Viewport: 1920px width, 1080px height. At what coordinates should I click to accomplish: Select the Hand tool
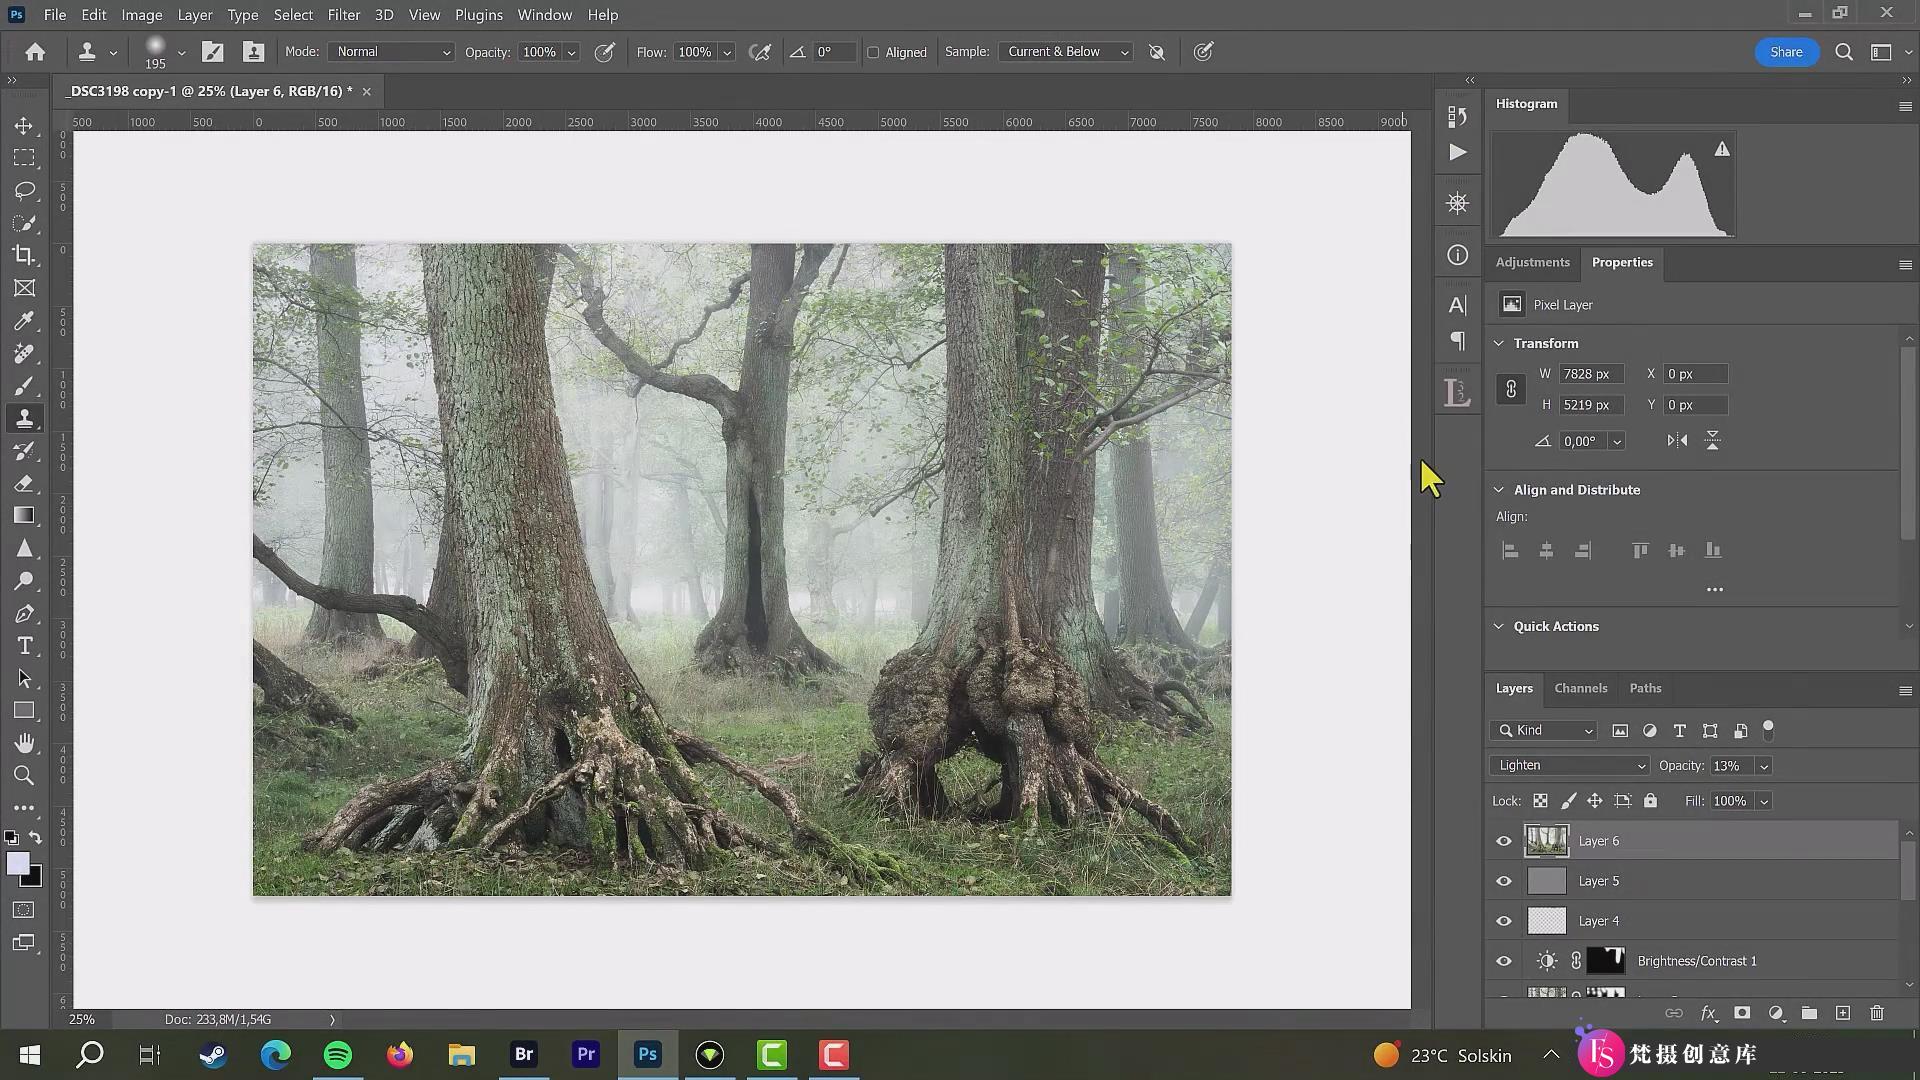[x=24, y=743]
